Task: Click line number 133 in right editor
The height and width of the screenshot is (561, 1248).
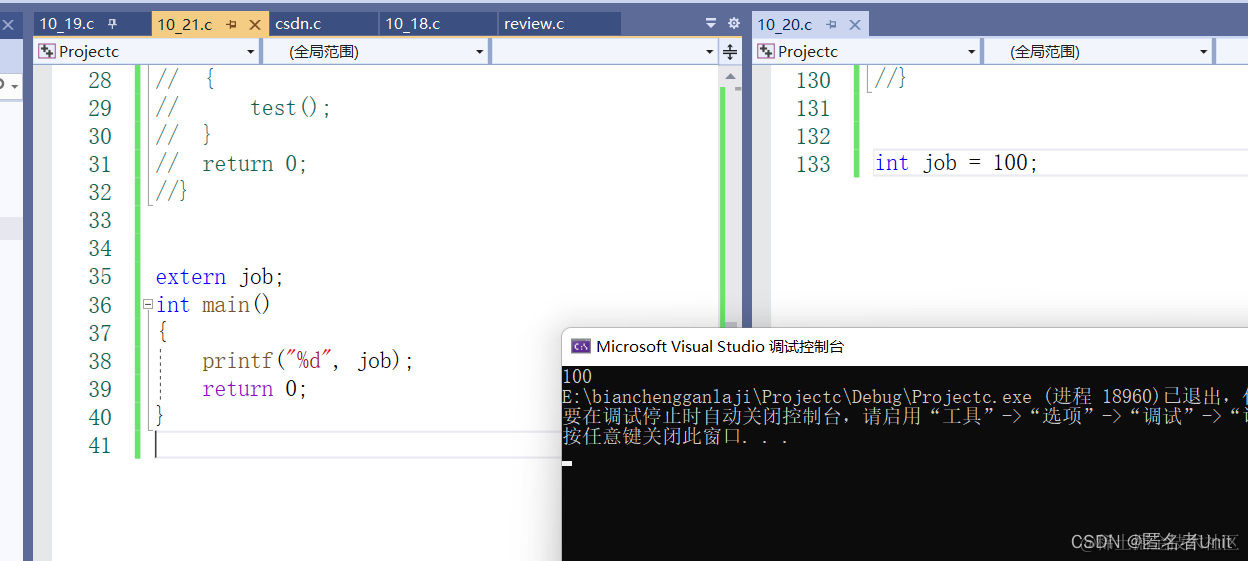Action: tap(813, 164)
